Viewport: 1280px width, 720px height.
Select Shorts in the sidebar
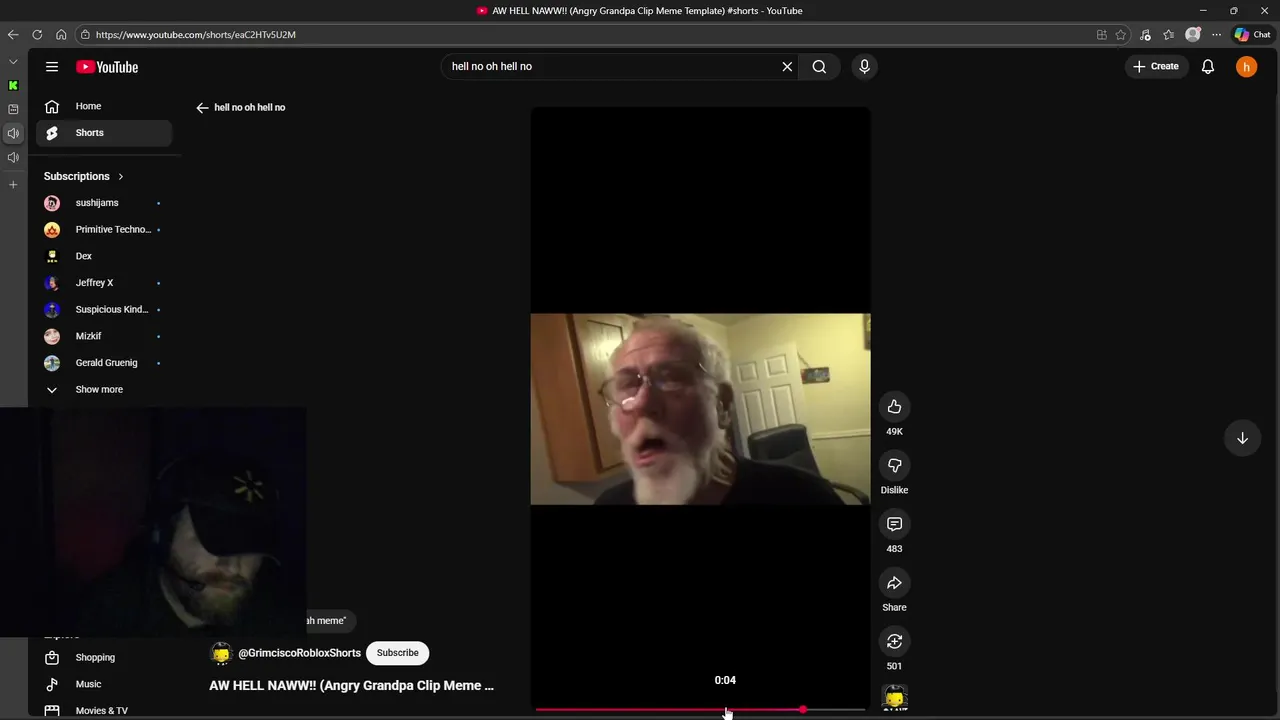pos(104,133)
